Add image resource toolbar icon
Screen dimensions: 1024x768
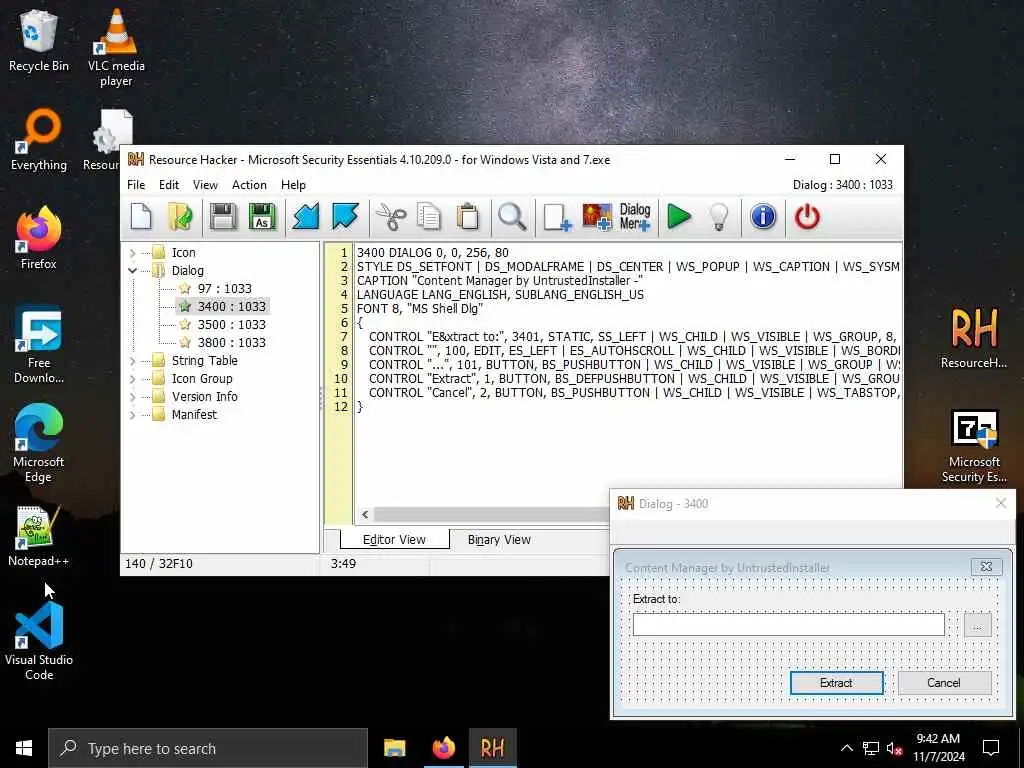(597, 217)
